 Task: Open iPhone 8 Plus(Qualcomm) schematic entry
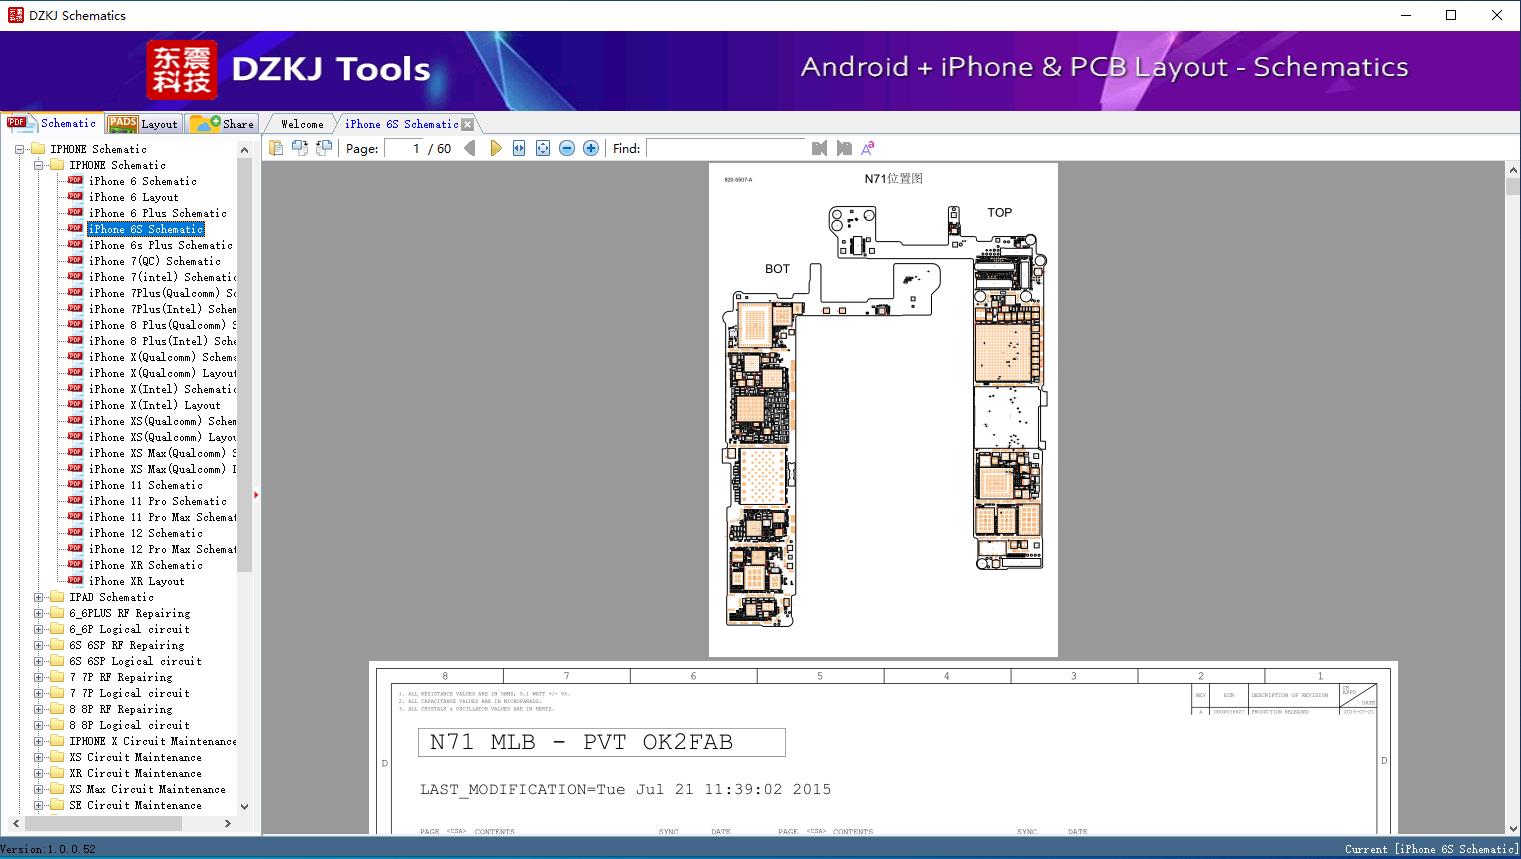click(x=162, y=325)
